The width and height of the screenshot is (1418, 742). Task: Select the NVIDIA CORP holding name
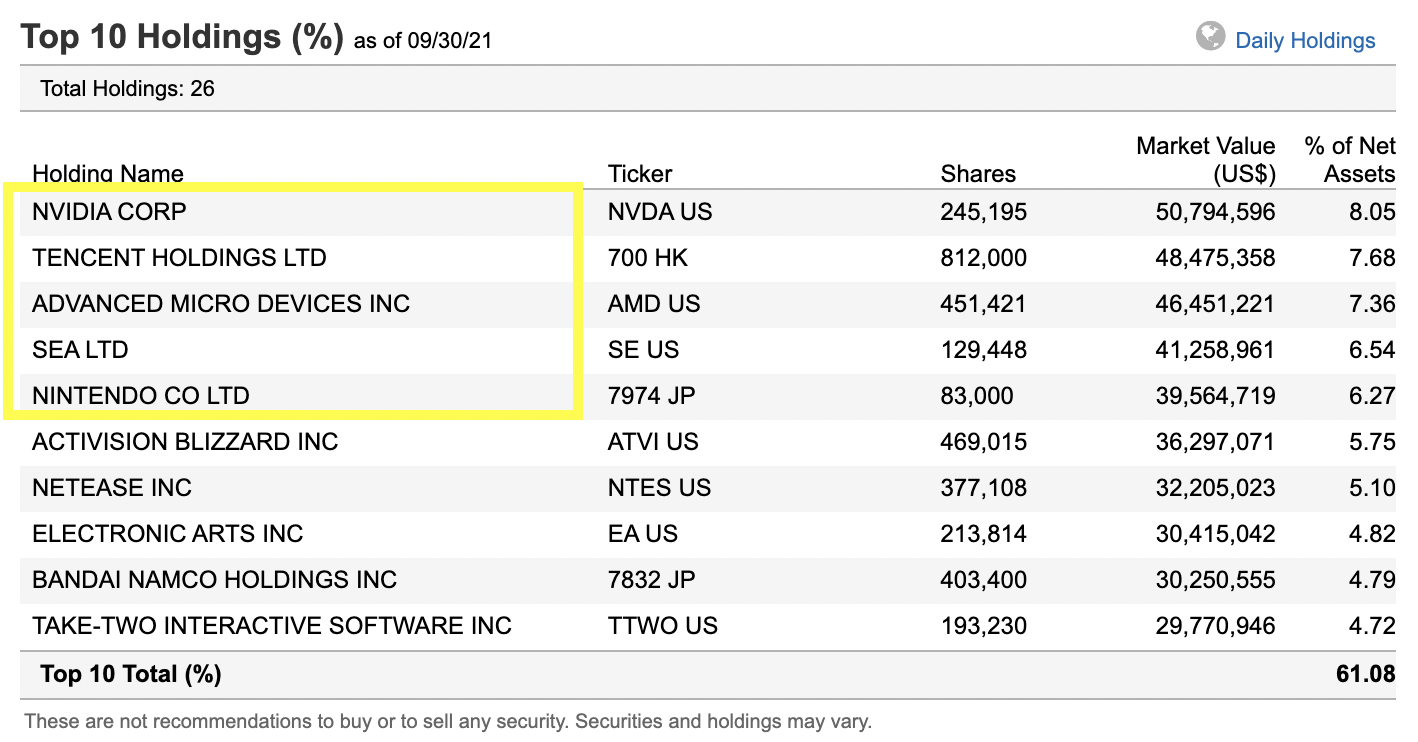pyautogui.click(x=109, y=212)
